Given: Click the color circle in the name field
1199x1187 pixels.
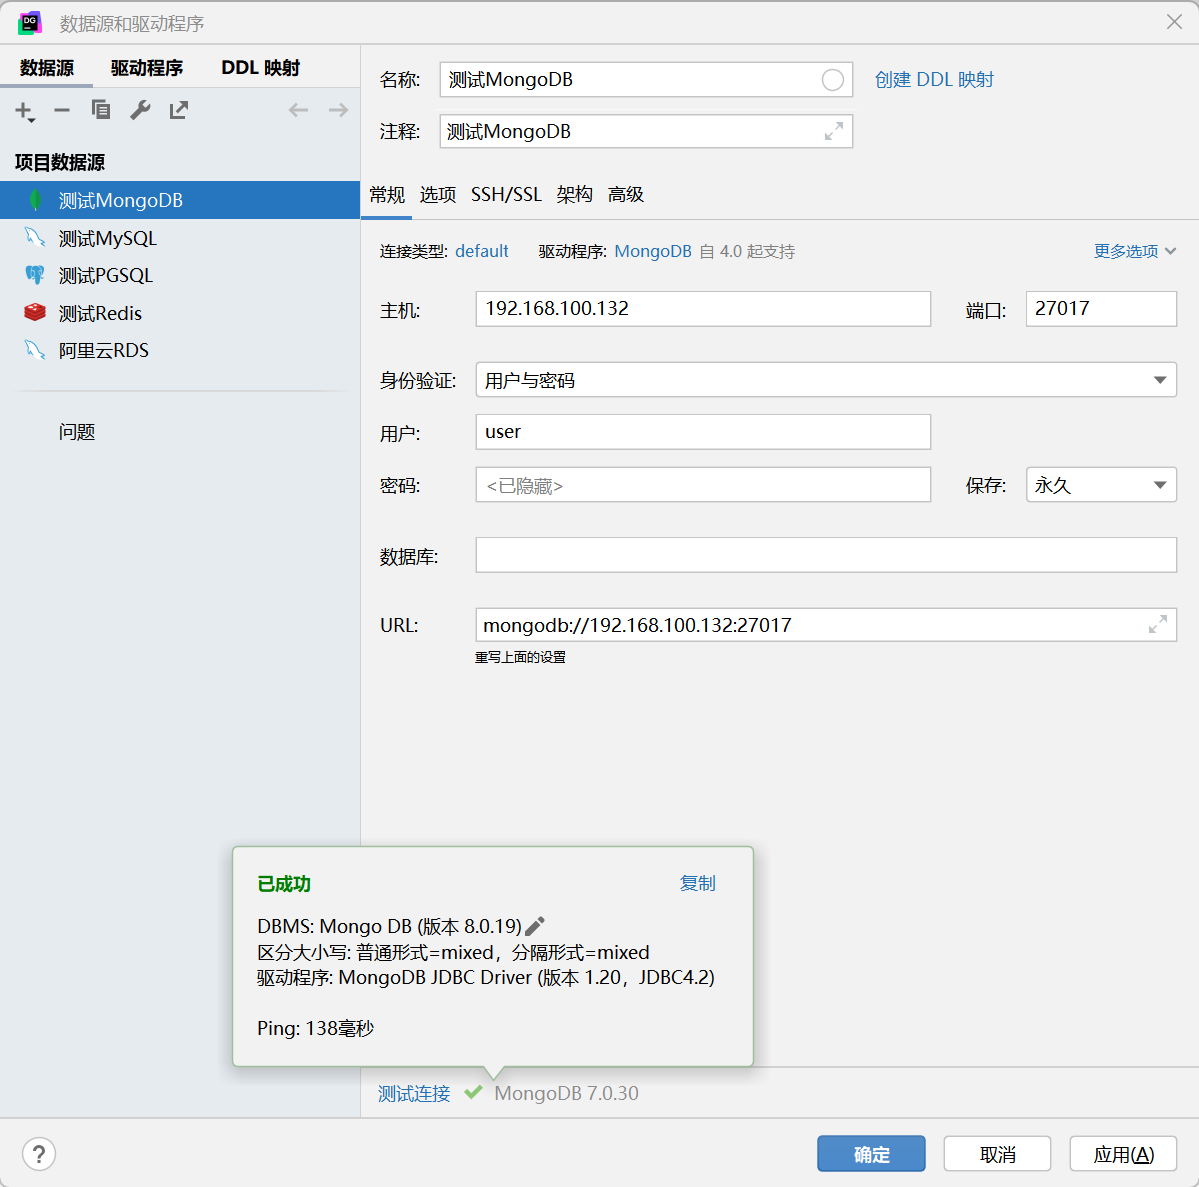Looking at the screenshot, I should (833, 80).
